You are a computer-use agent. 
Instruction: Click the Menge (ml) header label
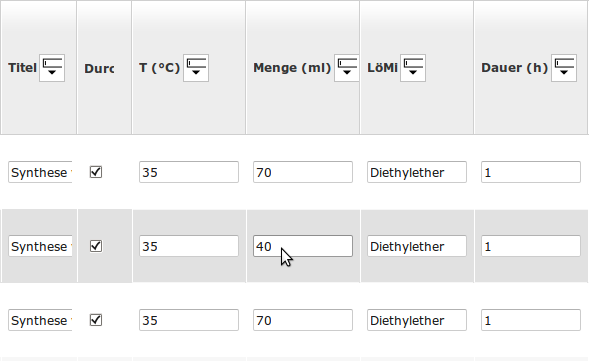292,68
